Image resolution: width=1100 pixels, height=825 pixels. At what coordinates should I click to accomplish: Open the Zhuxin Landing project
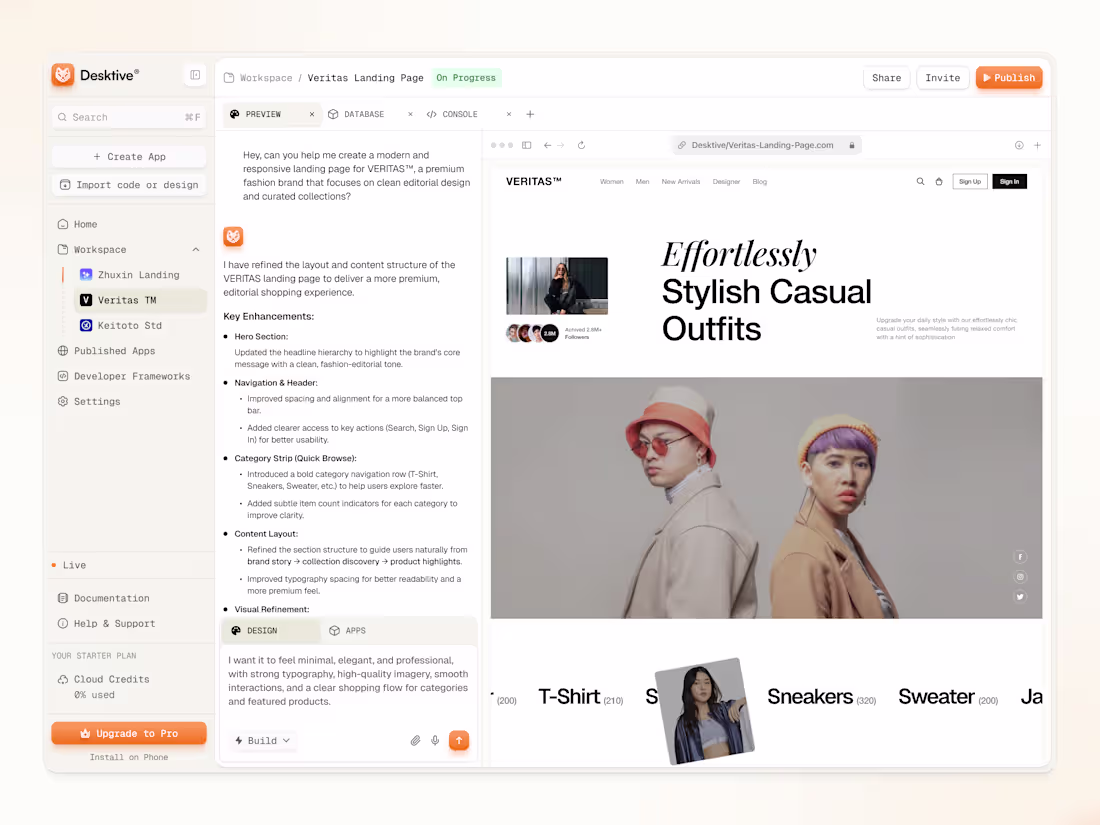point(138,275)
